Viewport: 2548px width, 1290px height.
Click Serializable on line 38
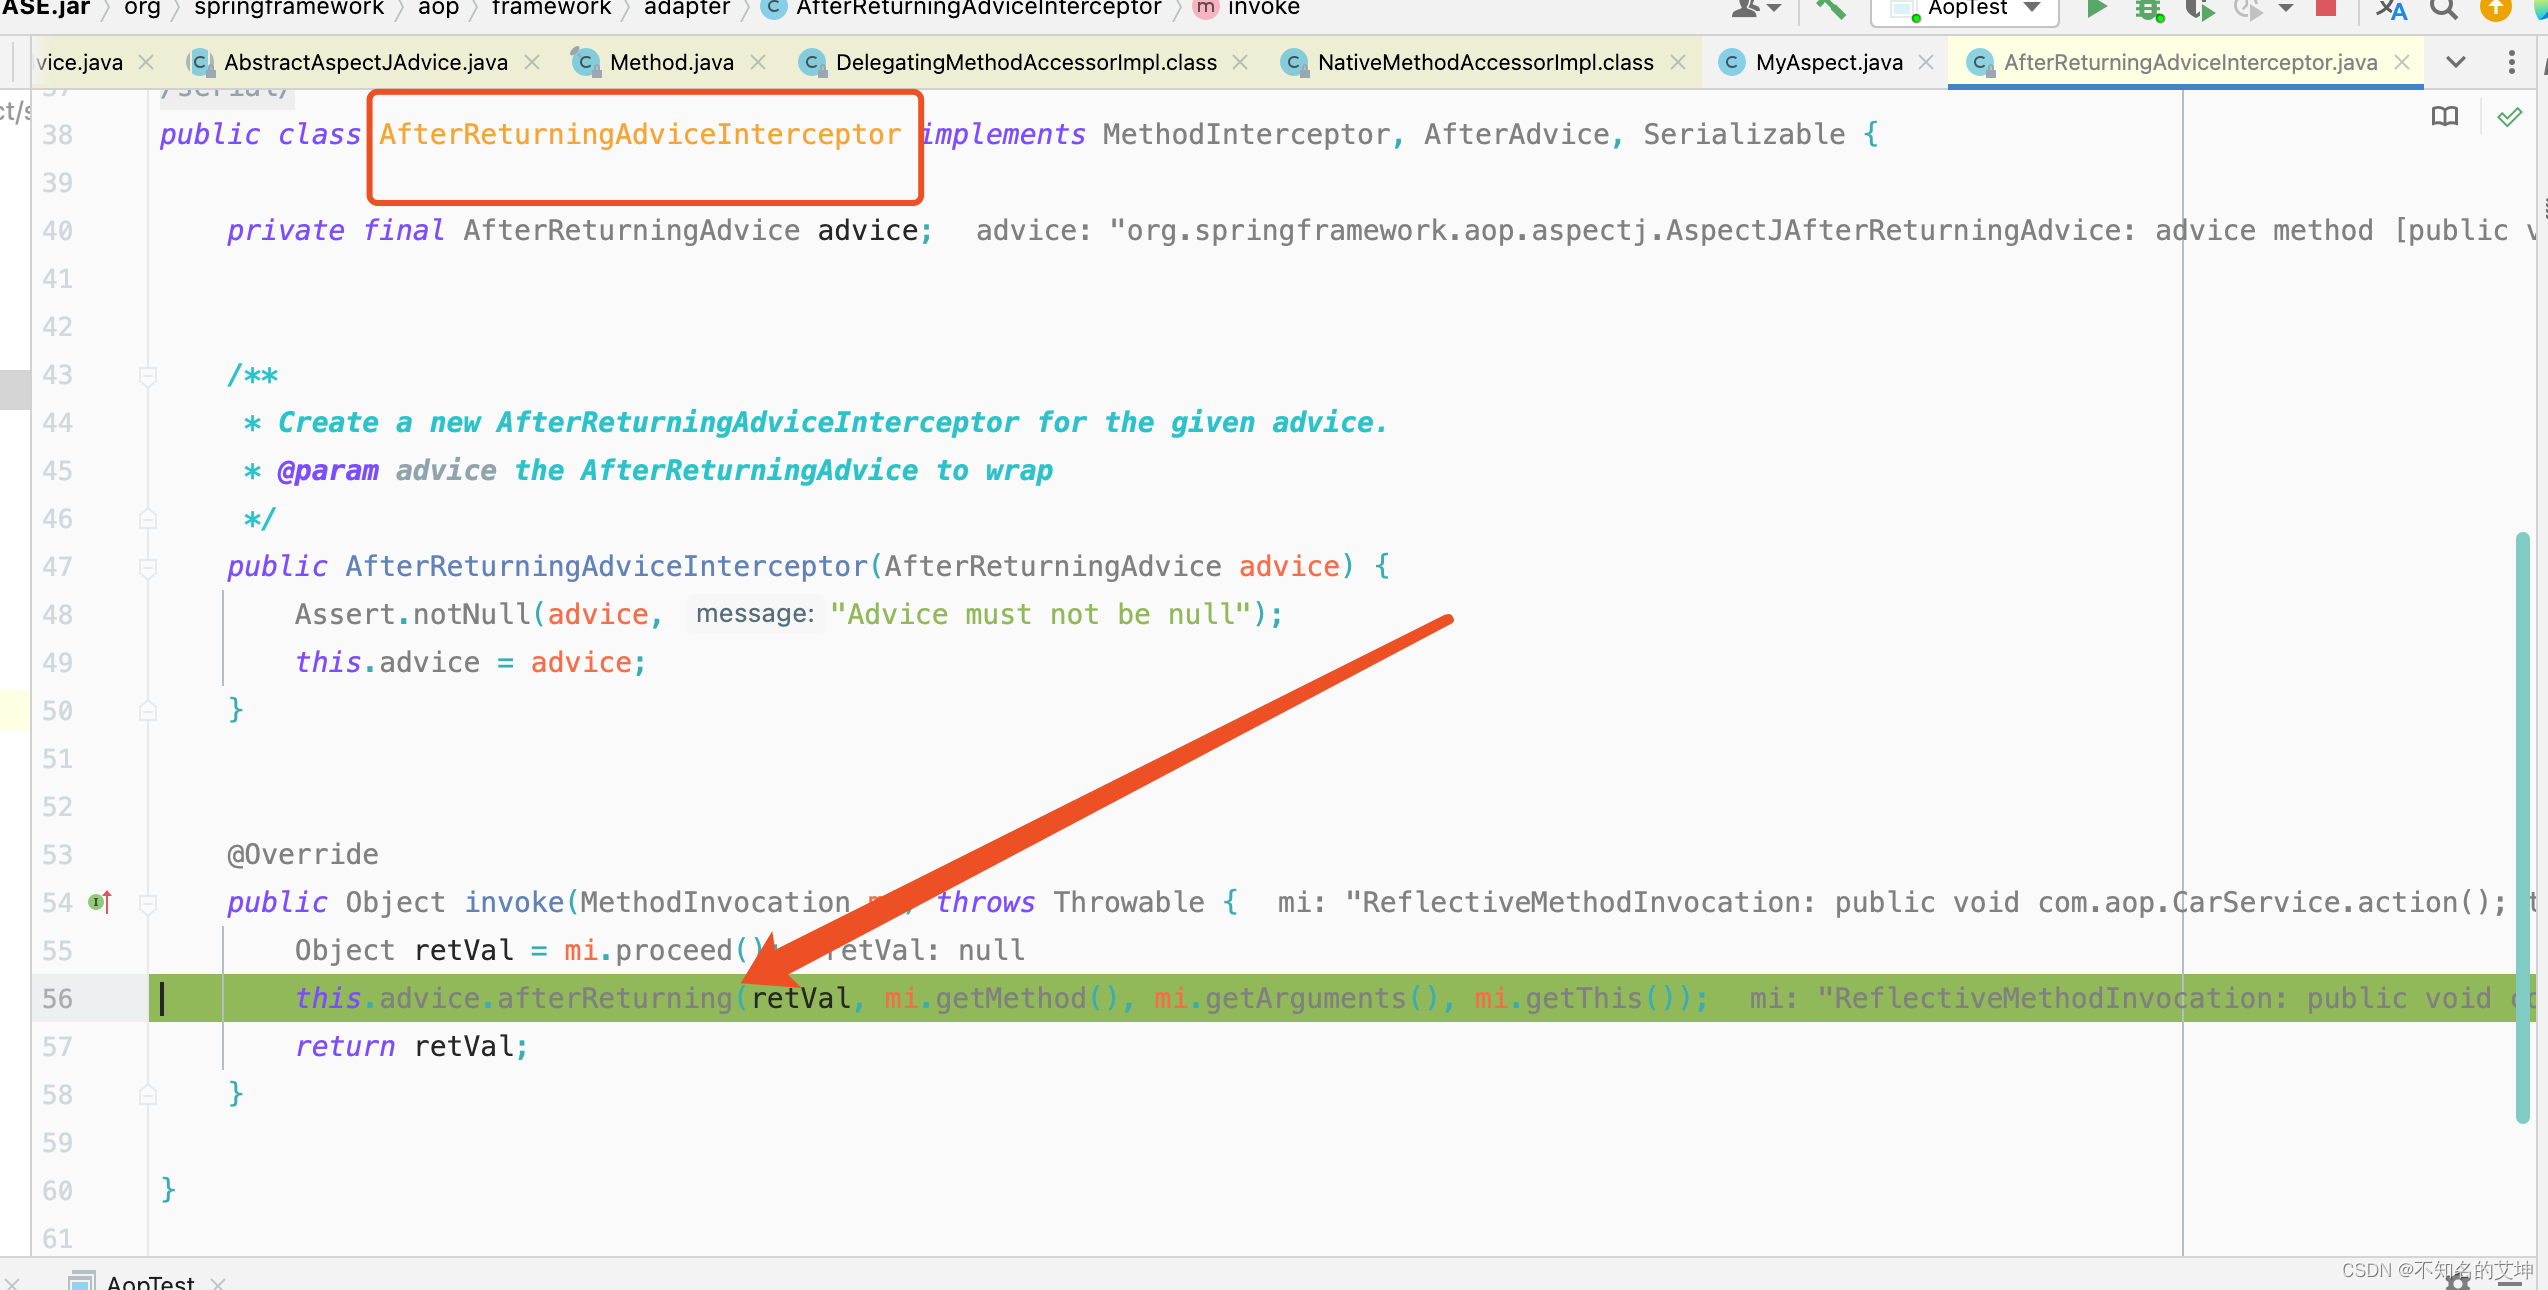(x=1744, y=135)
